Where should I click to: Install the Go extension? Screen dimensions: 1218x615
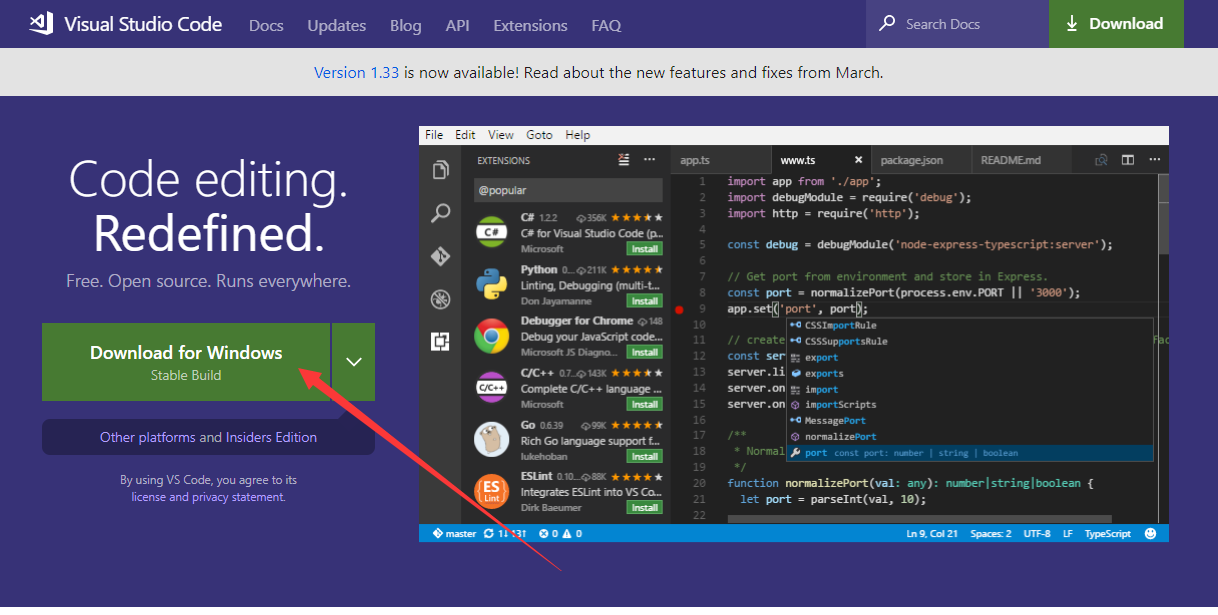pos(643,456)
